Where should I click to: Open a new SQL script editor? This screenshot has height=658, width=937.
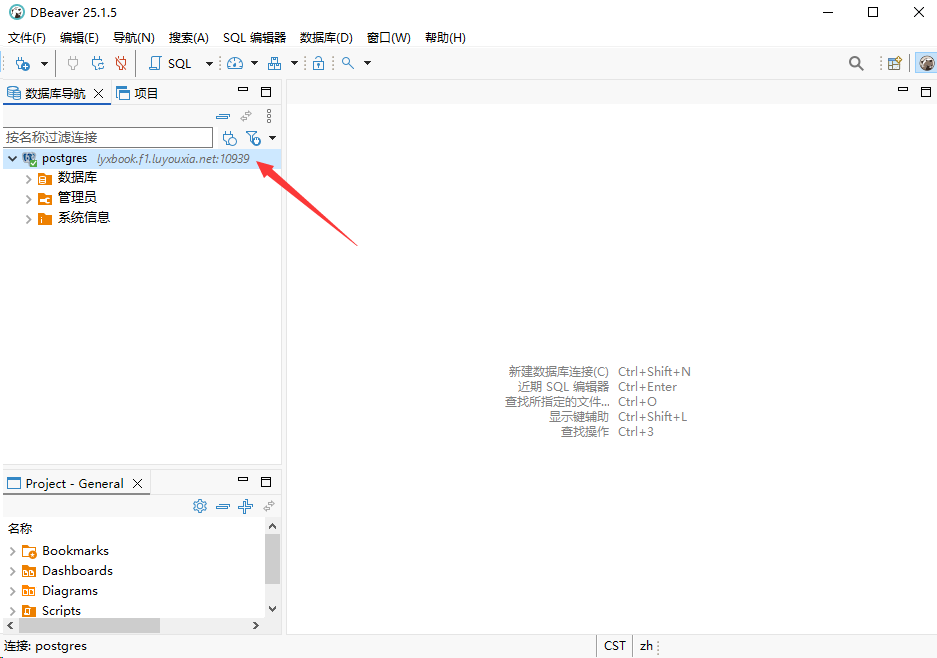point(170,63)
